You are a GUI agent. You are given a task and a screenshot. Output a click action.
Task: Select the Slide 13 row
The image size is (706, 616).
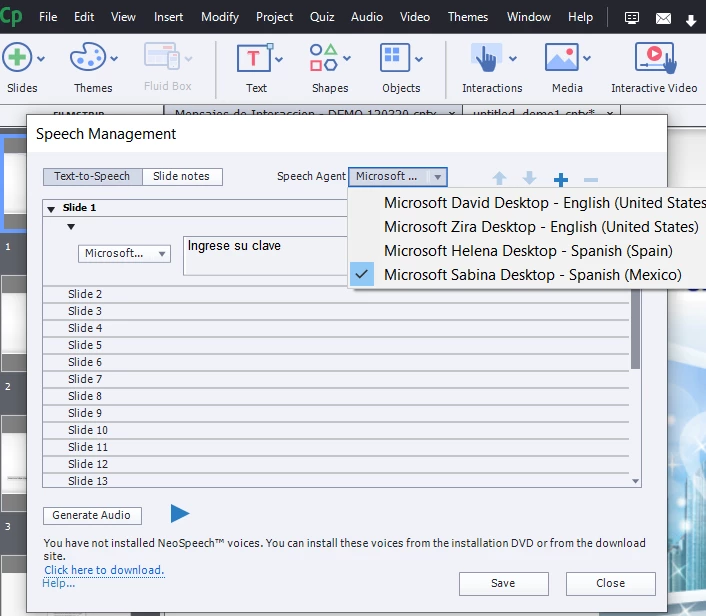336,481
